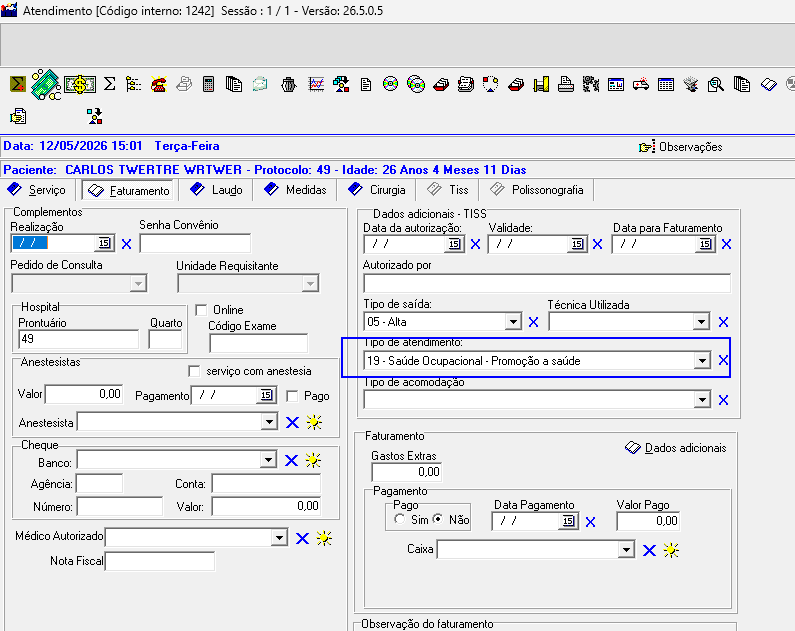Viewport: 795px width, 631px height.
Task: Open the Polissonografia tab
Action: tap(537, 190)
